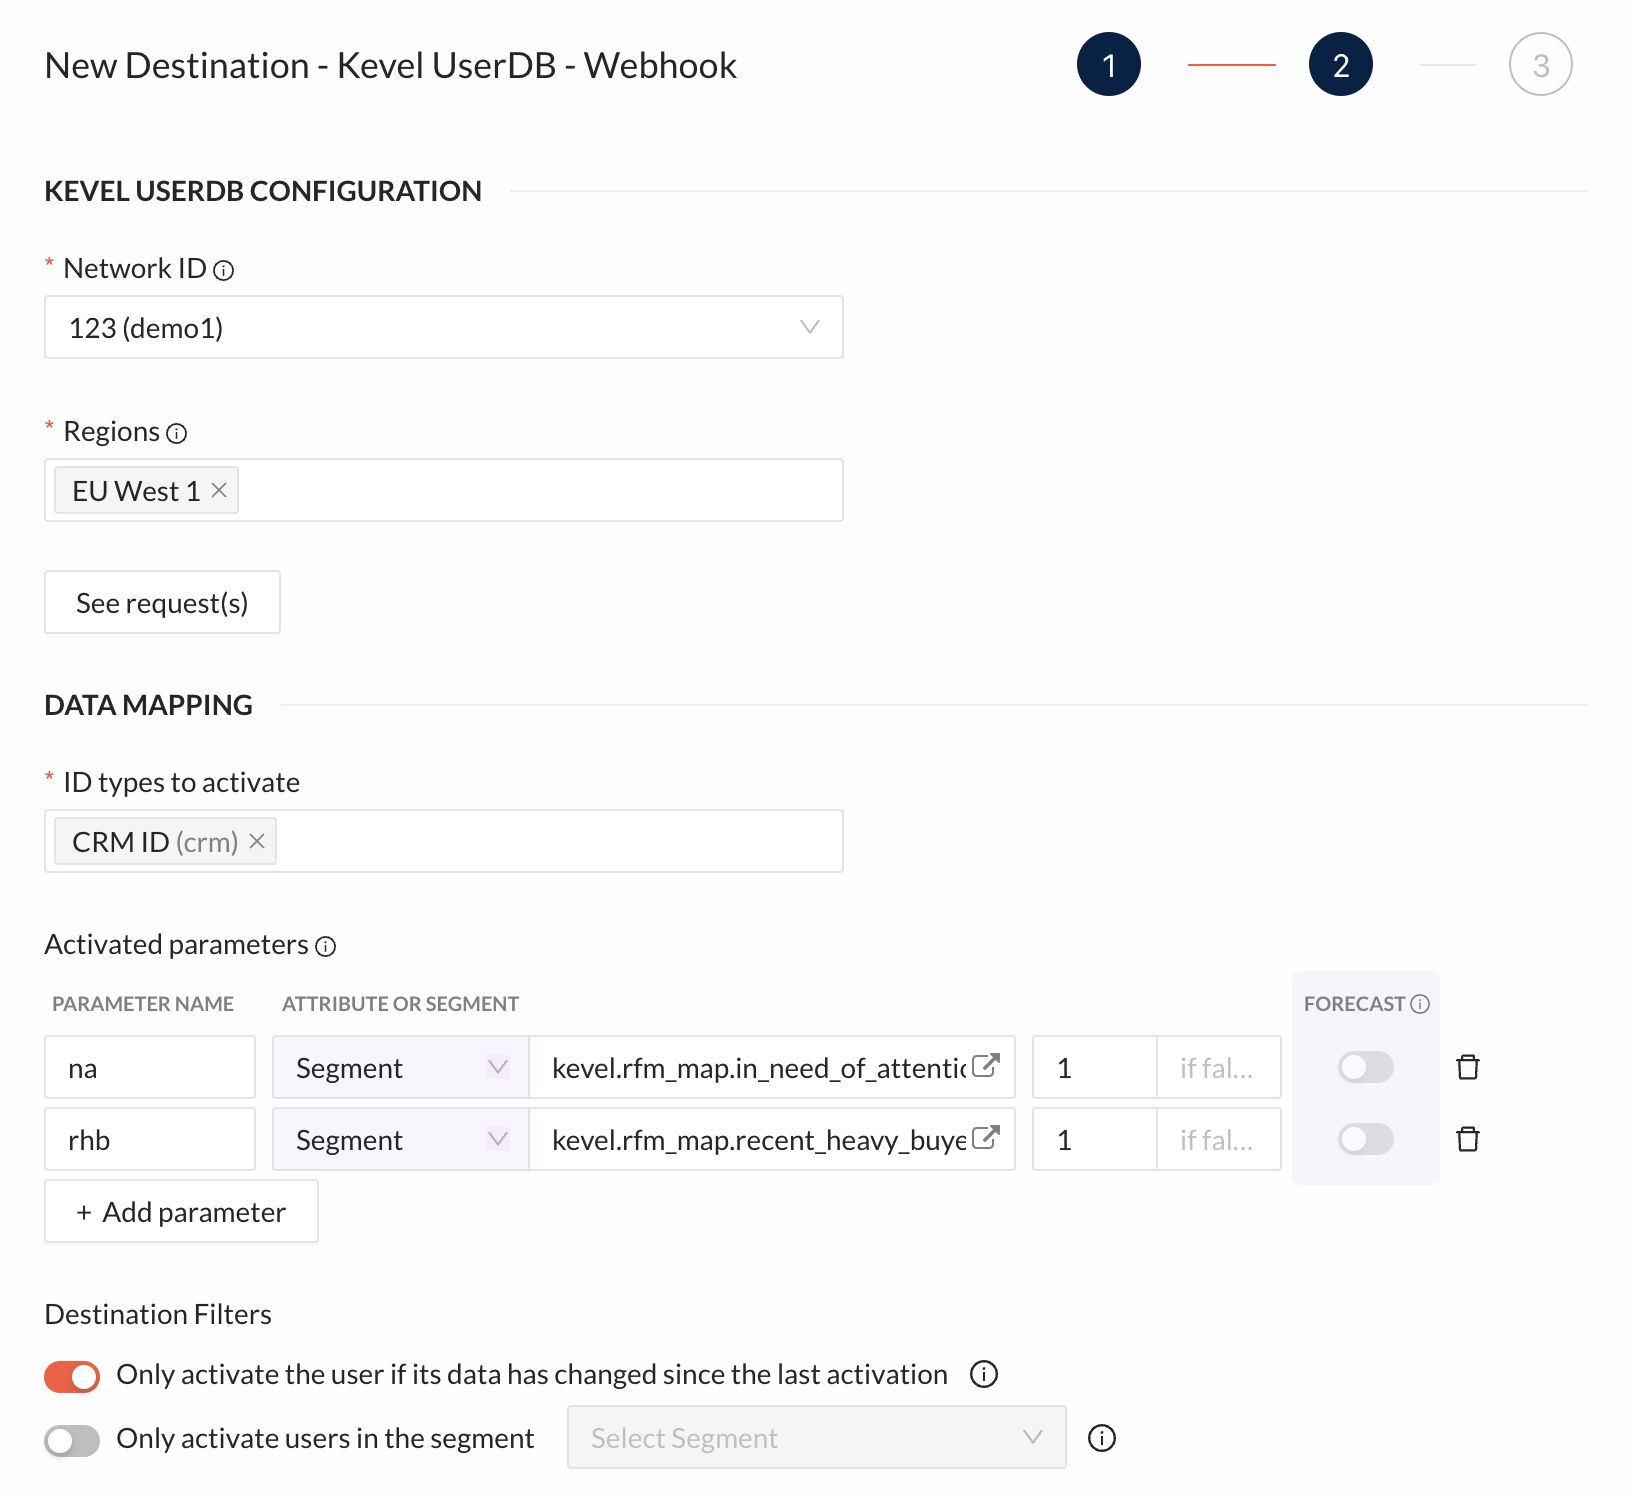1632x1502 pixels.
Task: Enable only activate users in segment
Action: (x=72, y=1441)
